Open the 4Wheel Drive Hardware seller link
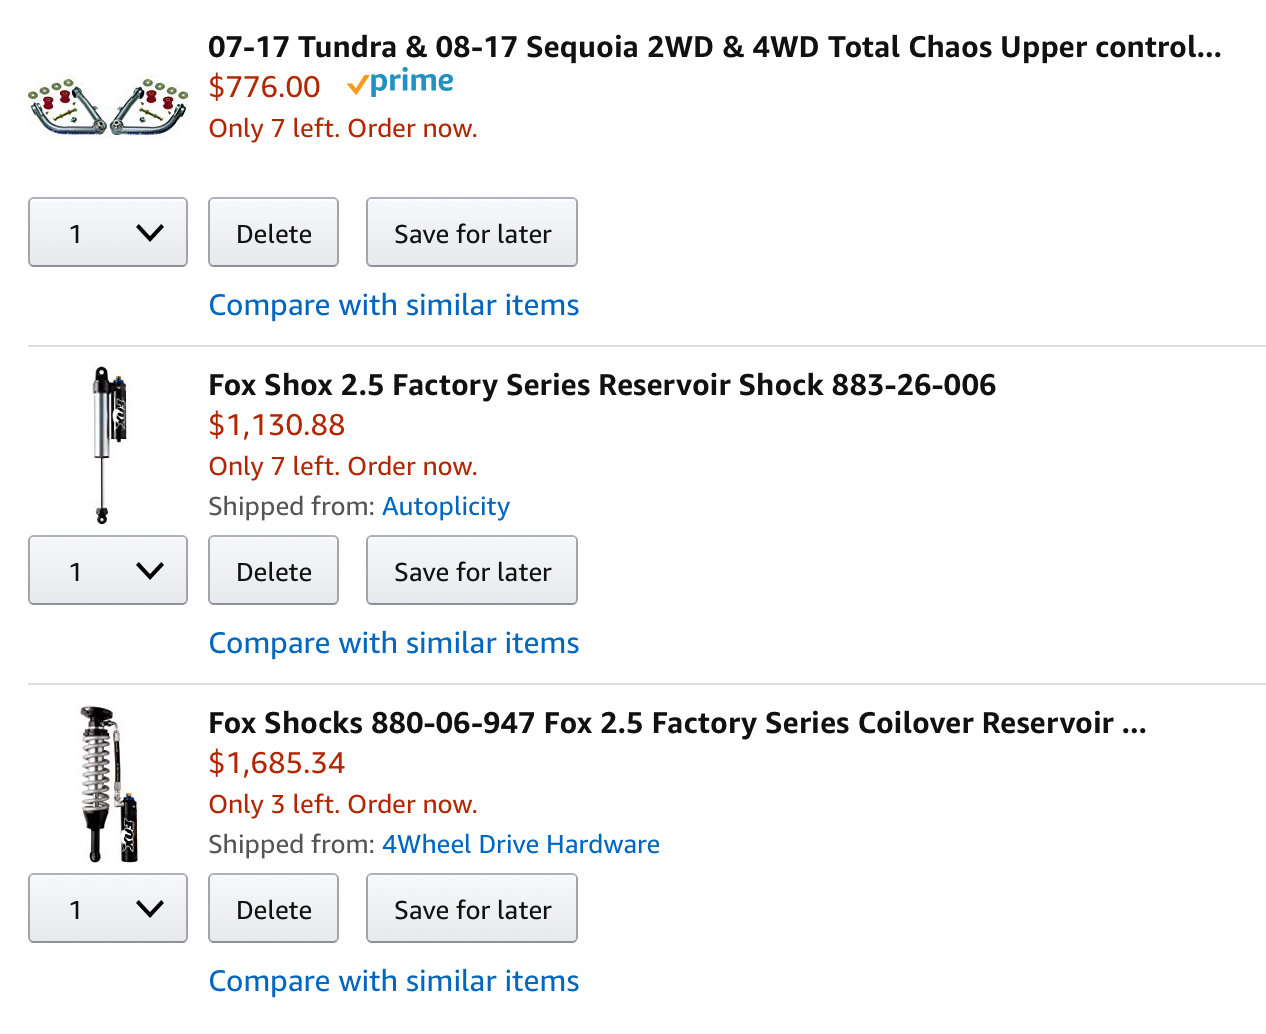The width and height of the screenshot is (1266, 1034). click(521, 845)
